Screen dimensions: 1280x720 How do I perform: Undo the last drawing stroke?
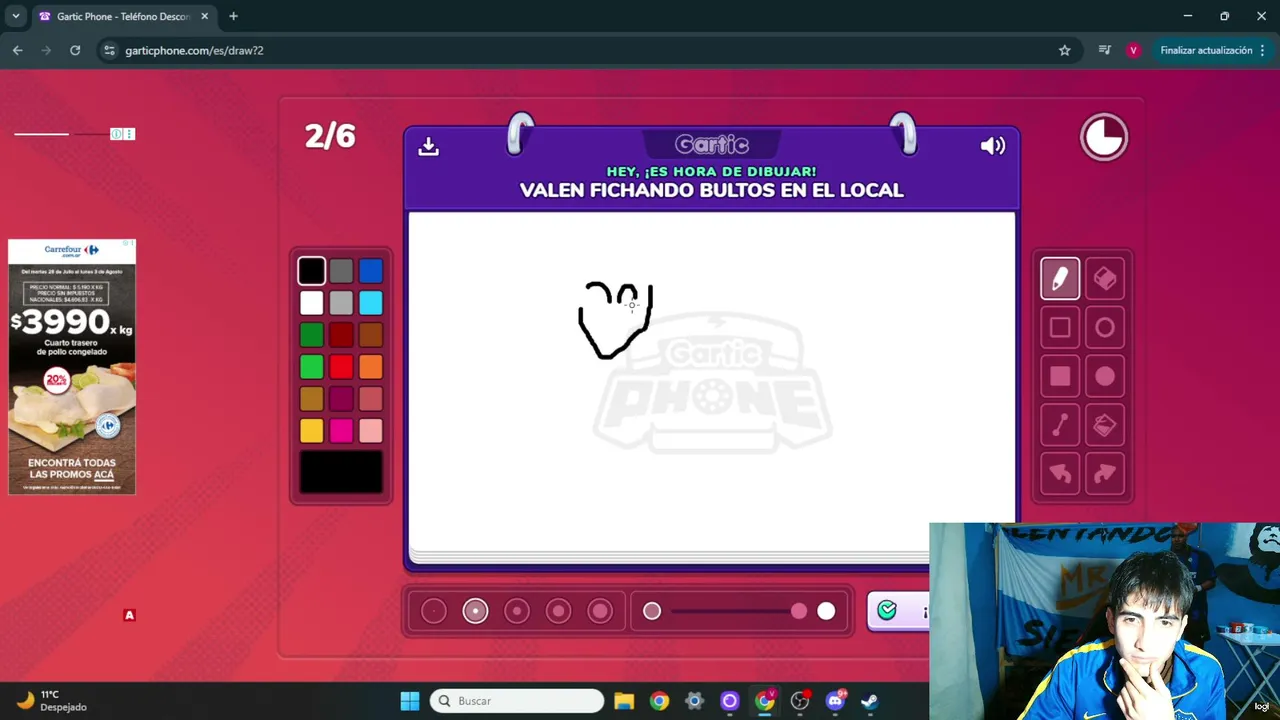[1060, 474]
